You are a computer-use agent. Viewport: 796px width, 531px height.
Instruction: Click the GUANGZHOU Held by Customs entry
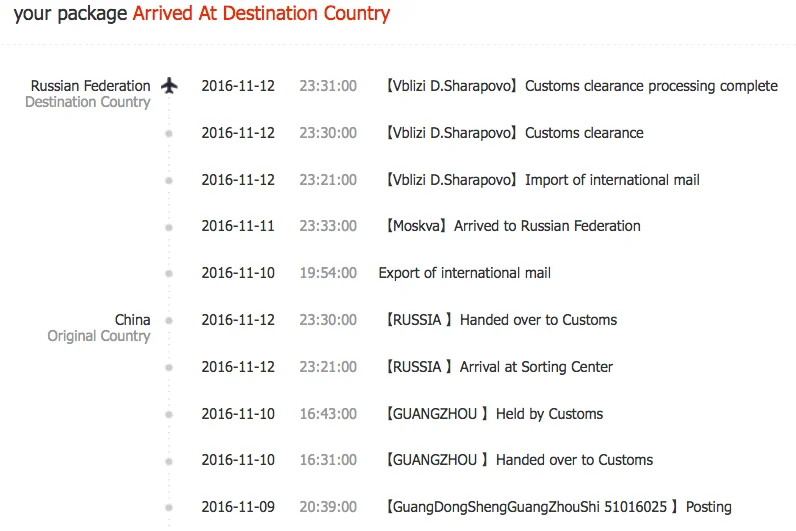pos(493,414)
